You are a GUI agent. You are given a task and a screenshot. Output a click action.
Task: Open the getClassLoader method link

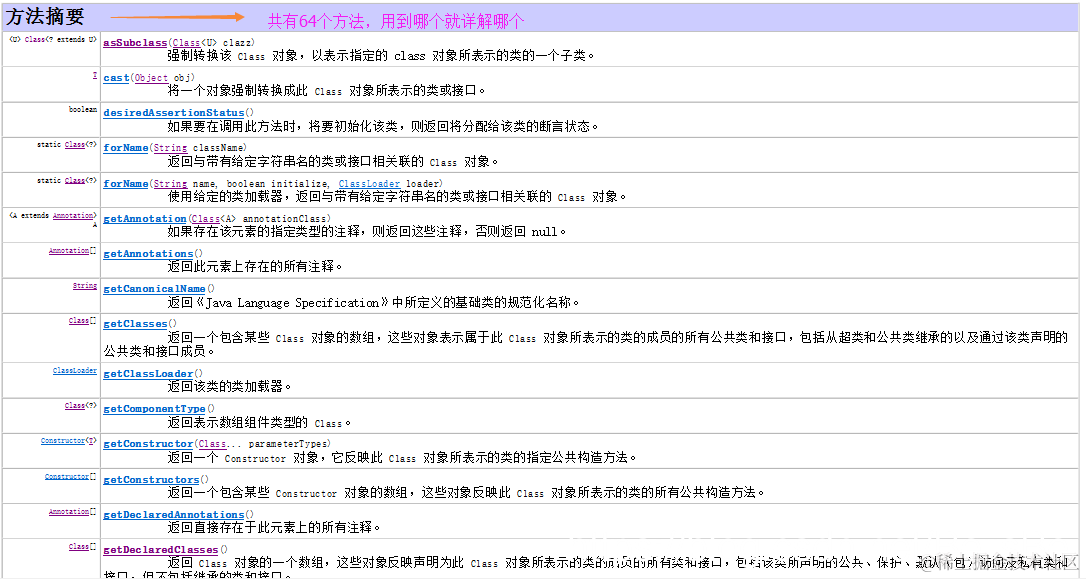[148, 374]
